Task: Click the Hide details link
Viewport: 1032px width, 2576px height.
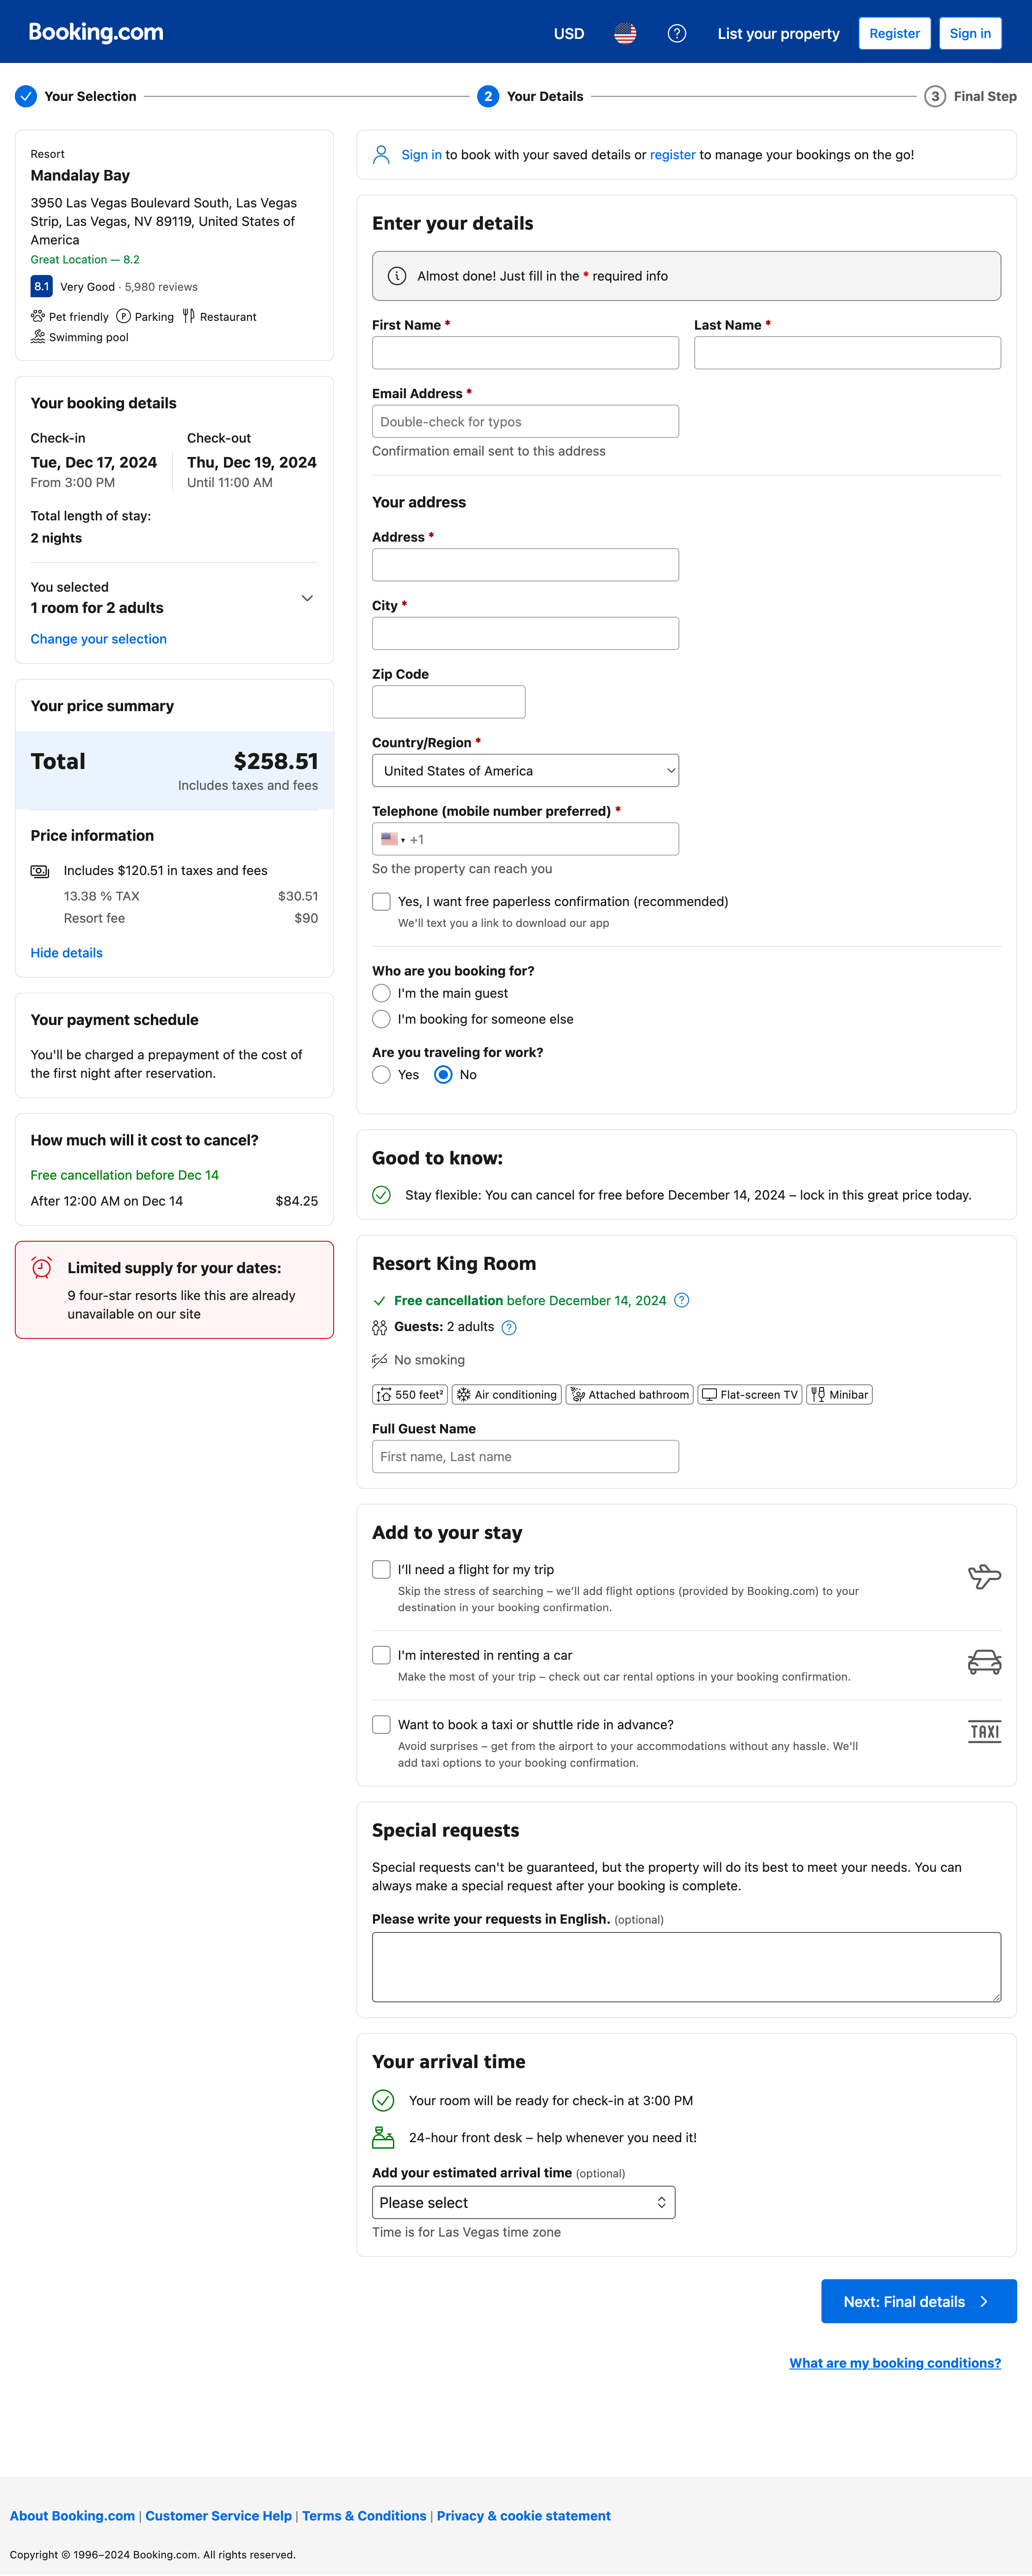Action: tap(66, 952)
